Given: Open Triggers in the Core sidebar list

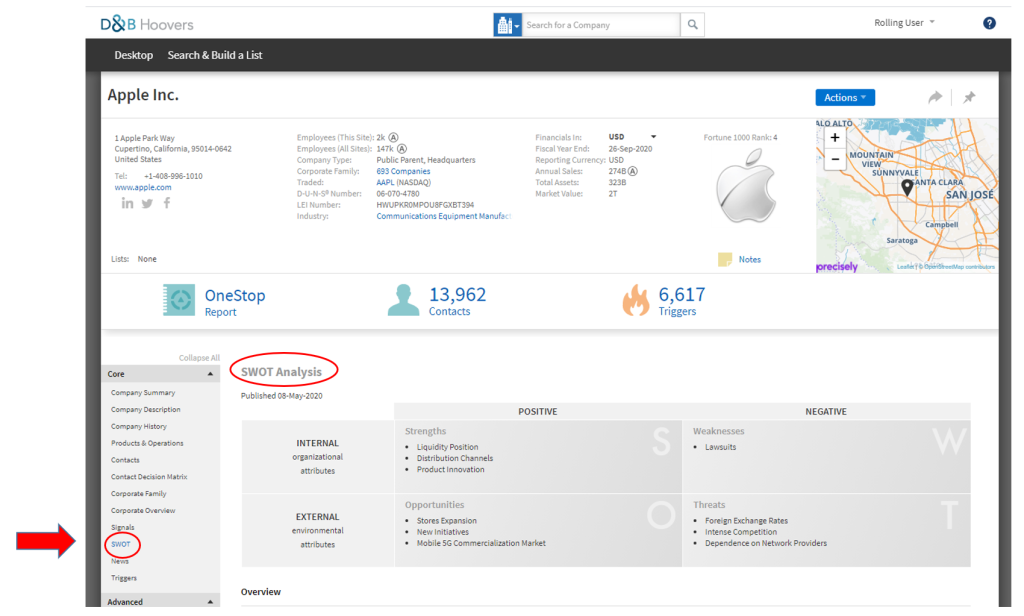Looking at the screenshot, I should pos(124,578).
